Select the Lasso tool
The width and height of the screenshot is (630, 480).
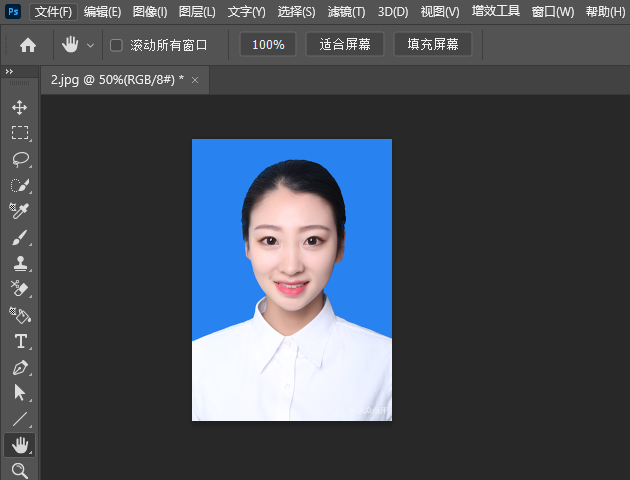[20, 159]
